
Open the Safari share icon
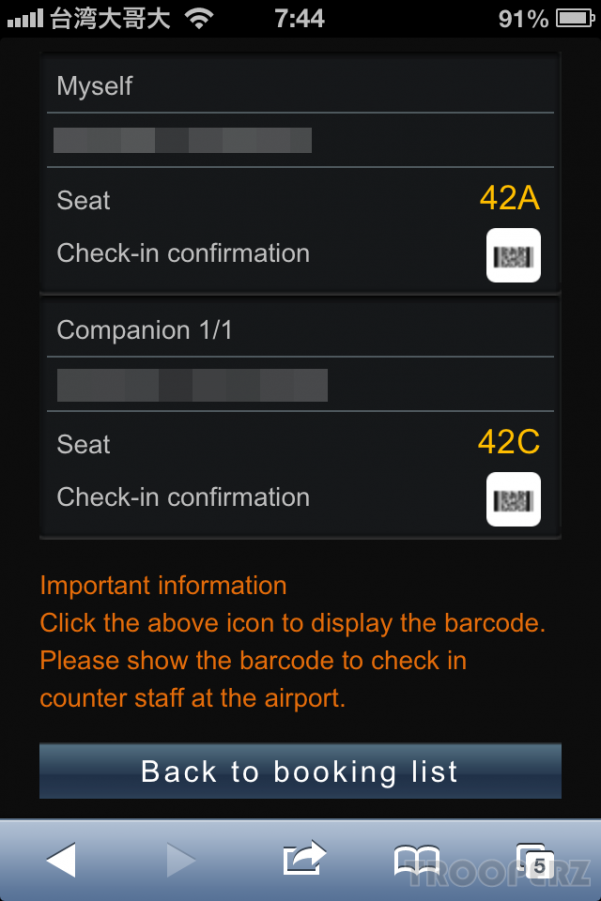[305, 858]
